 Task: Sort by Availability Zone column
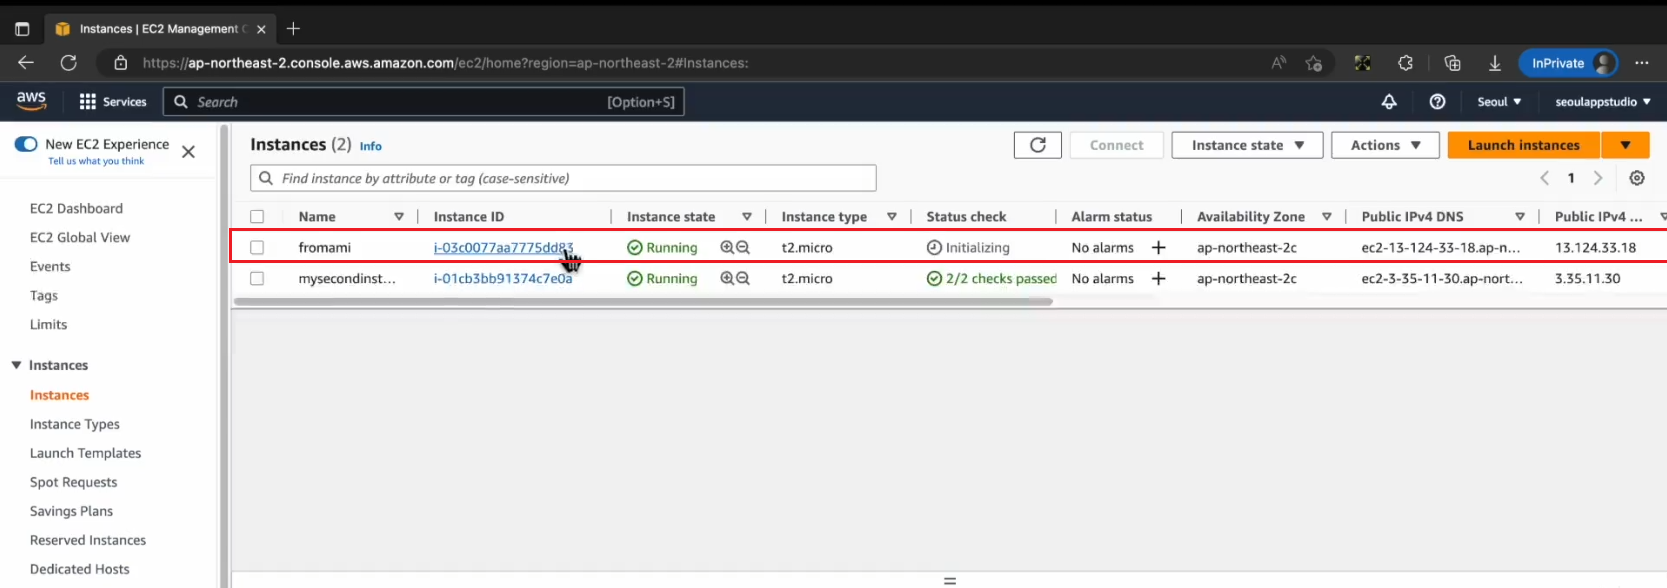point(1327,216)
